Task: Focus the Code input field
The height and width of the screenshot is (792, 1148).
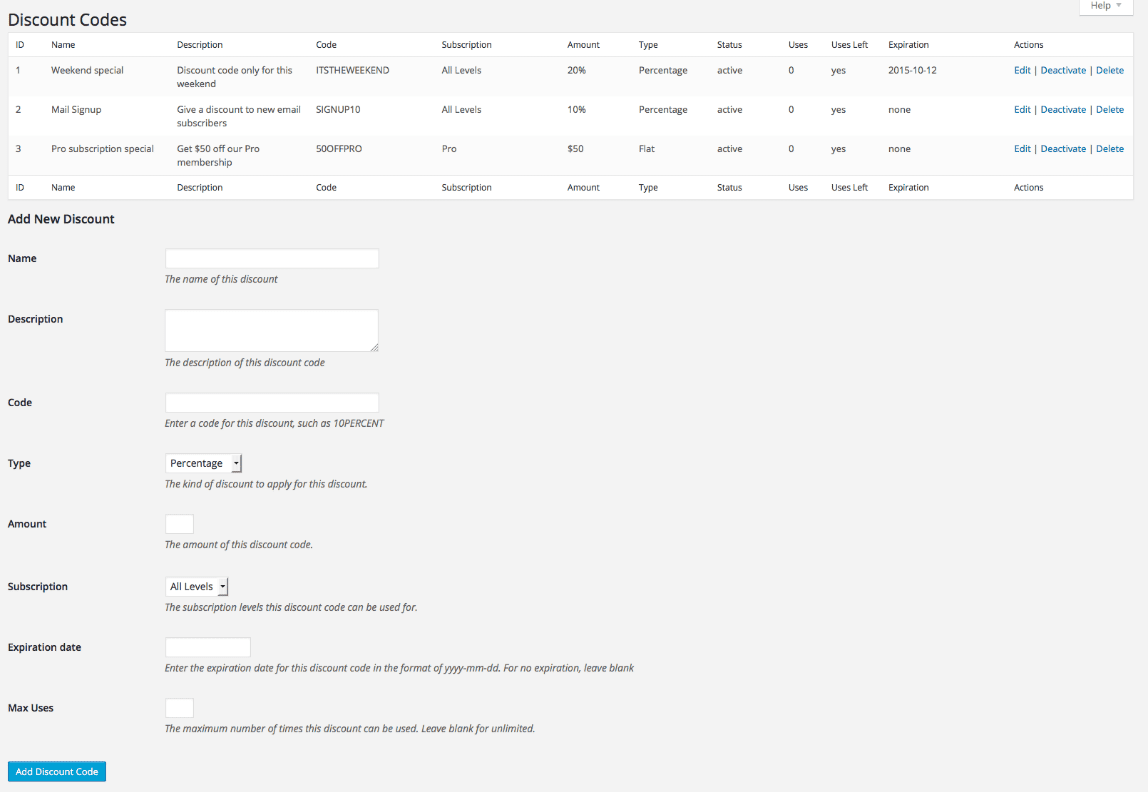Action: (271, 402)
